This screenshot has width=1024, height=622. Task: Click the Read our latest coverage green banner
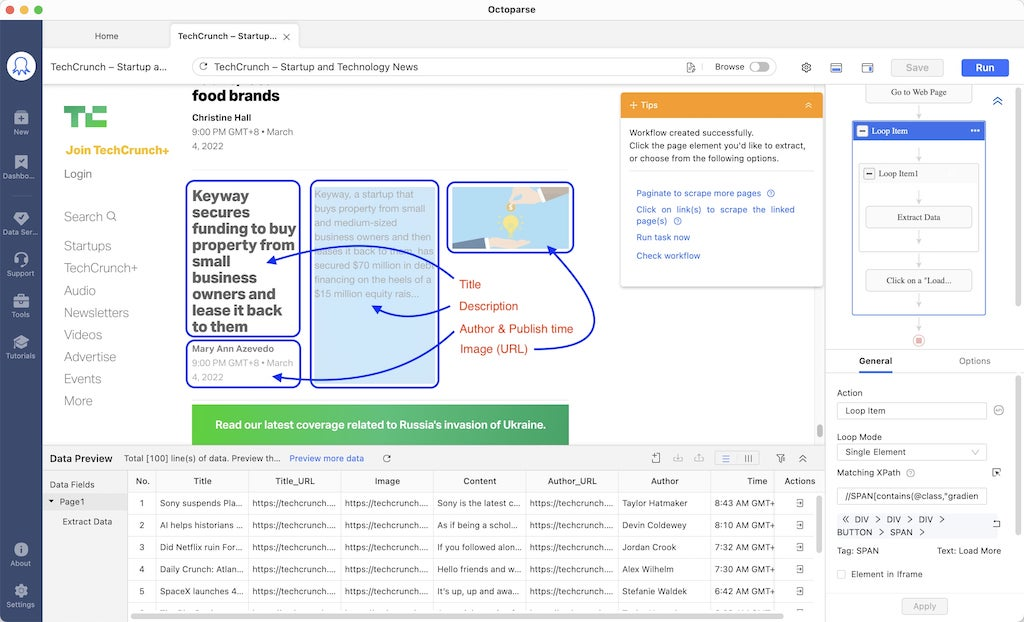[x=380, y=425]
